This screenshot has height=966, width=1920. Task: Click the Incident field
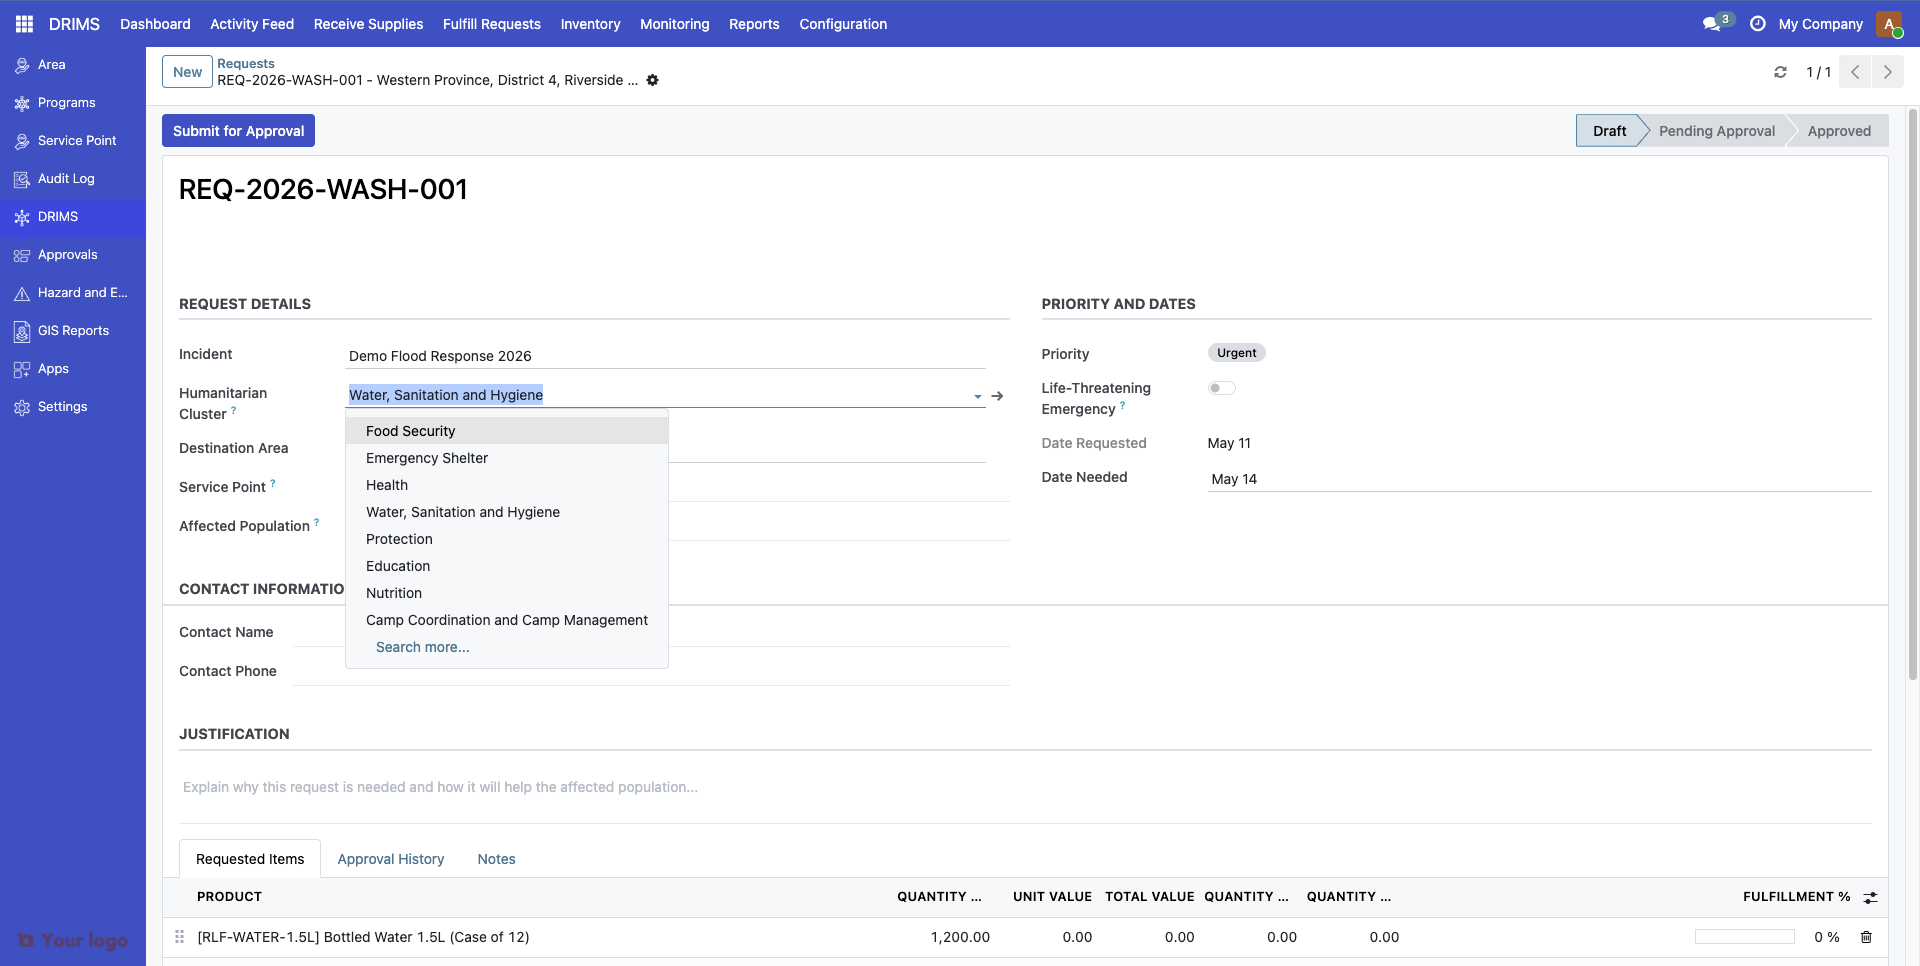coord(666,356)
